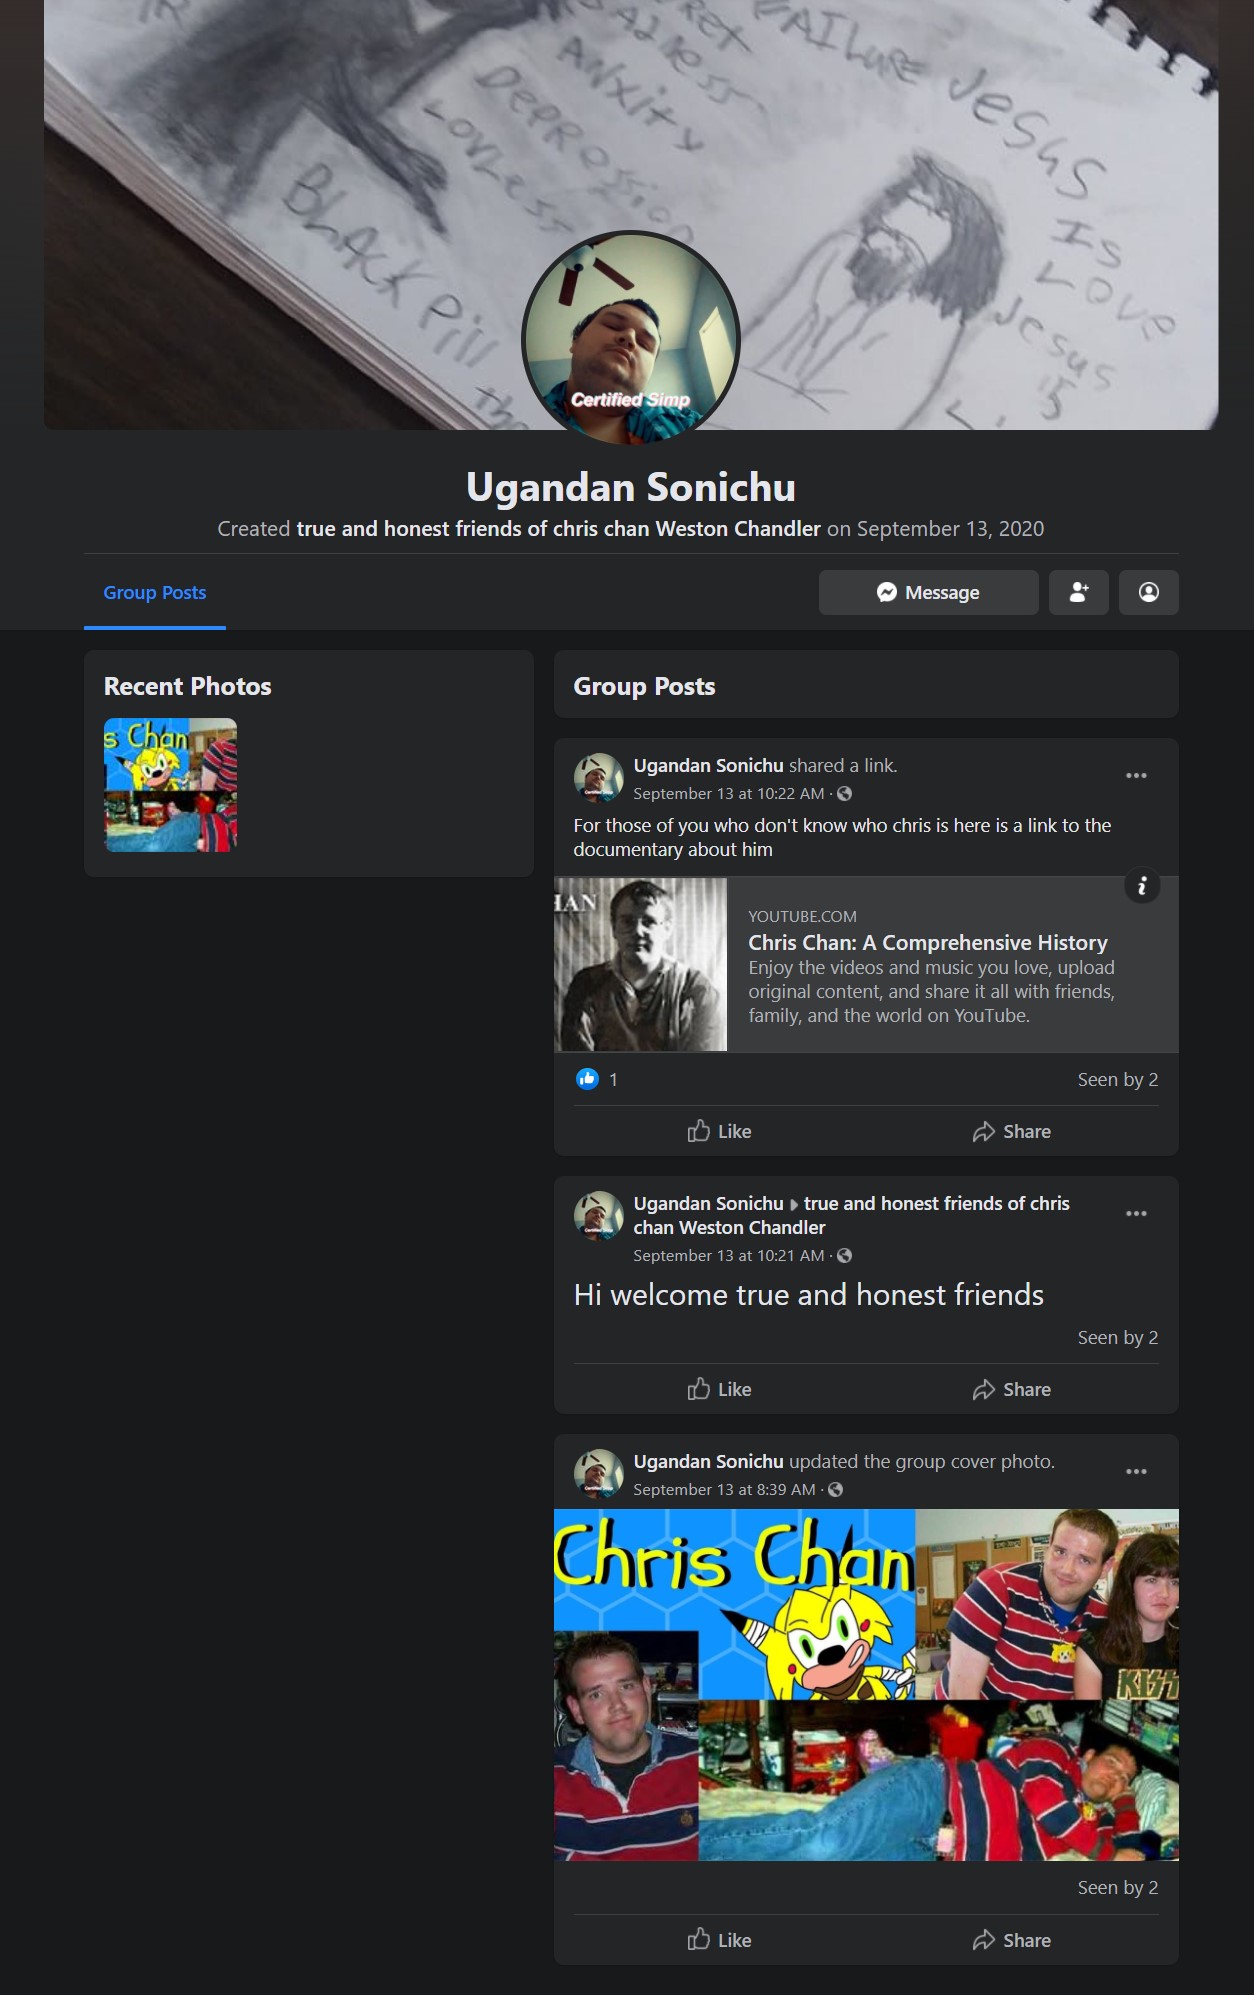
Task: Open options menu on shared link post
Action: [x=1136, y=776]
